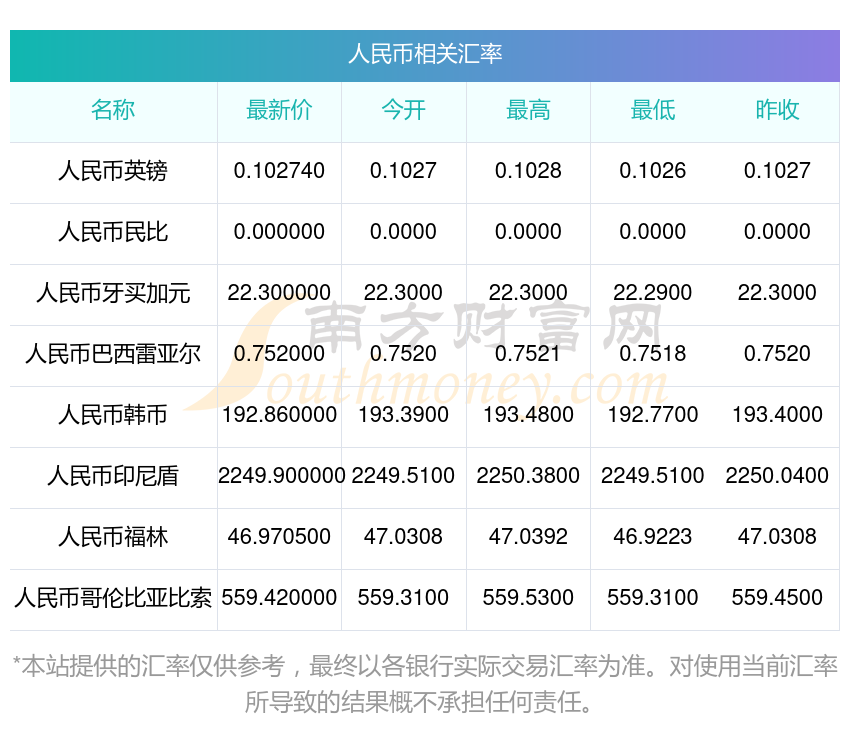Click the 人民币巴西雷亚尔 row name
The image size is (850, 733).
(113, 354)
